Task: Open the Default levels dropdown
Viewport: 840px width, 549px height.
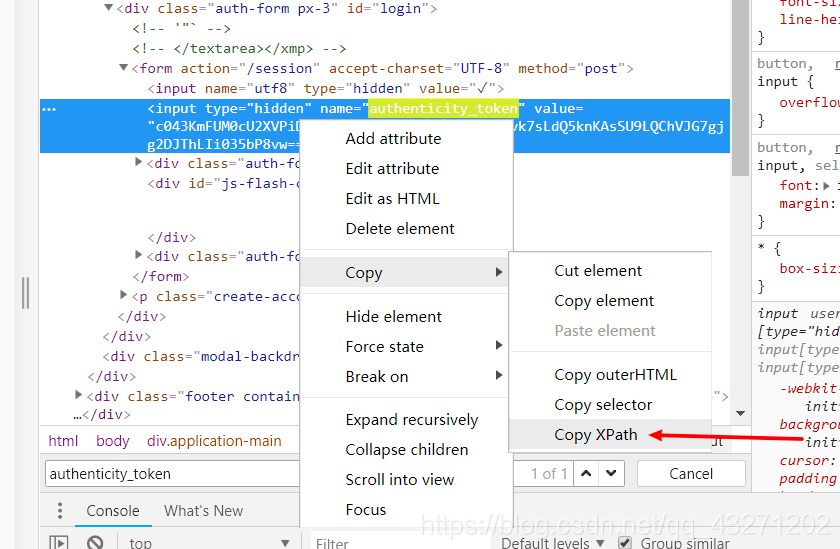Action: click(x=553, y=543)
